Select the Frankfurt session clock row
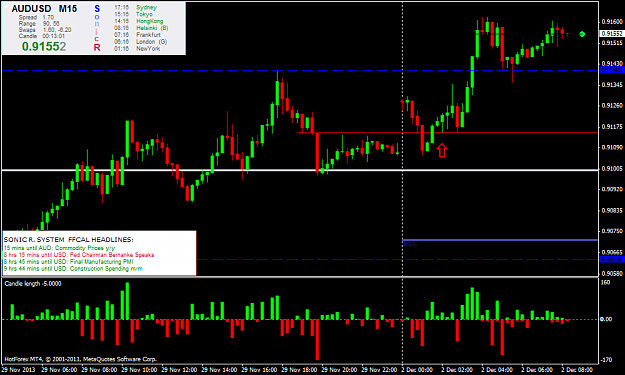The height and width of the screenshot is (375, 625). tap(138, 35)
